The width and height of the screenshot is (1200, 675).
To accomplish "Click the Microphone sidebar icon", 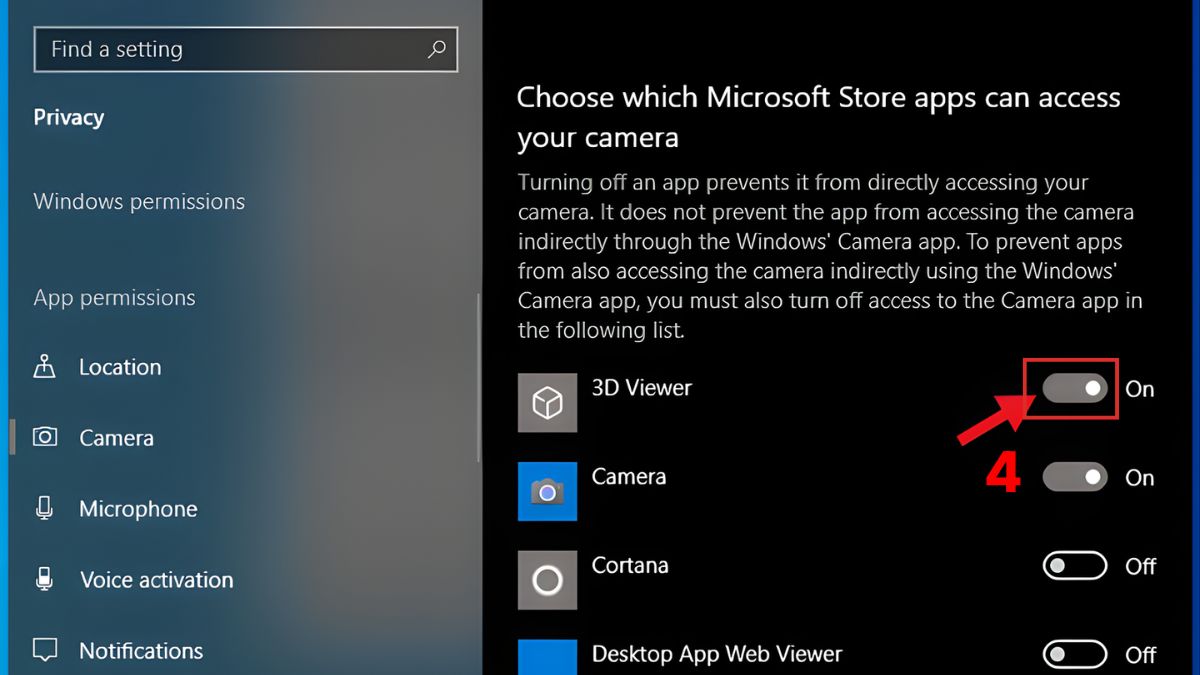I will pyautogui.click(x=44, y=508).
